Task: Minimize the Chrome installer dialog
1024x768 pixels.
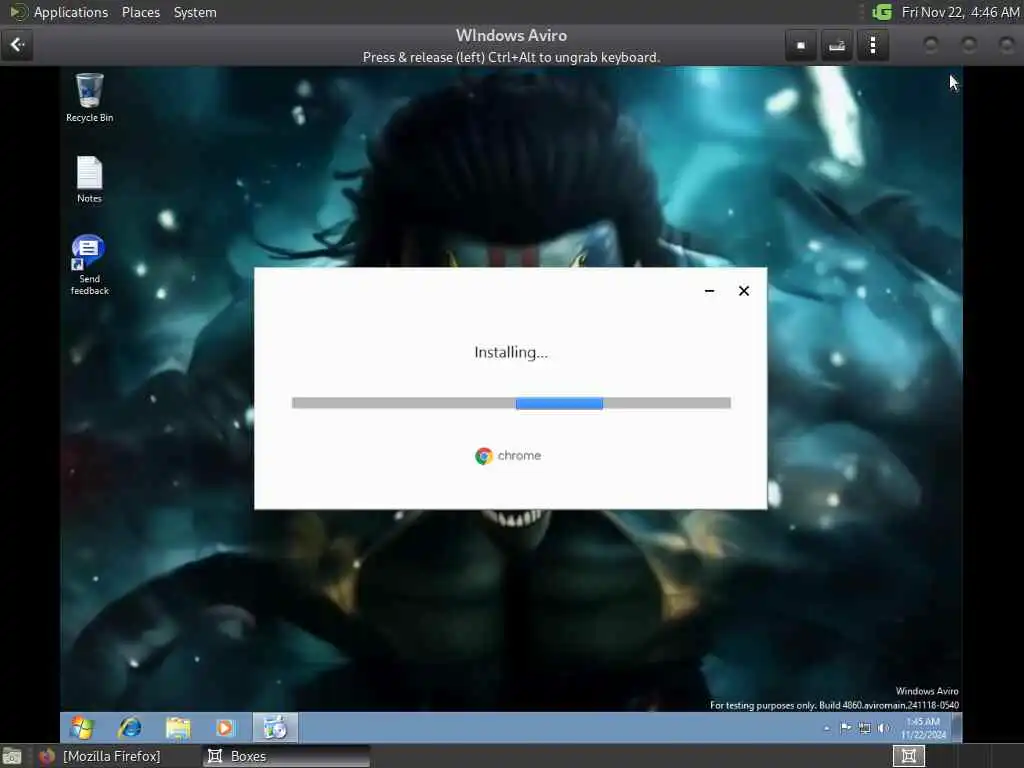Action: click(709, 291)
